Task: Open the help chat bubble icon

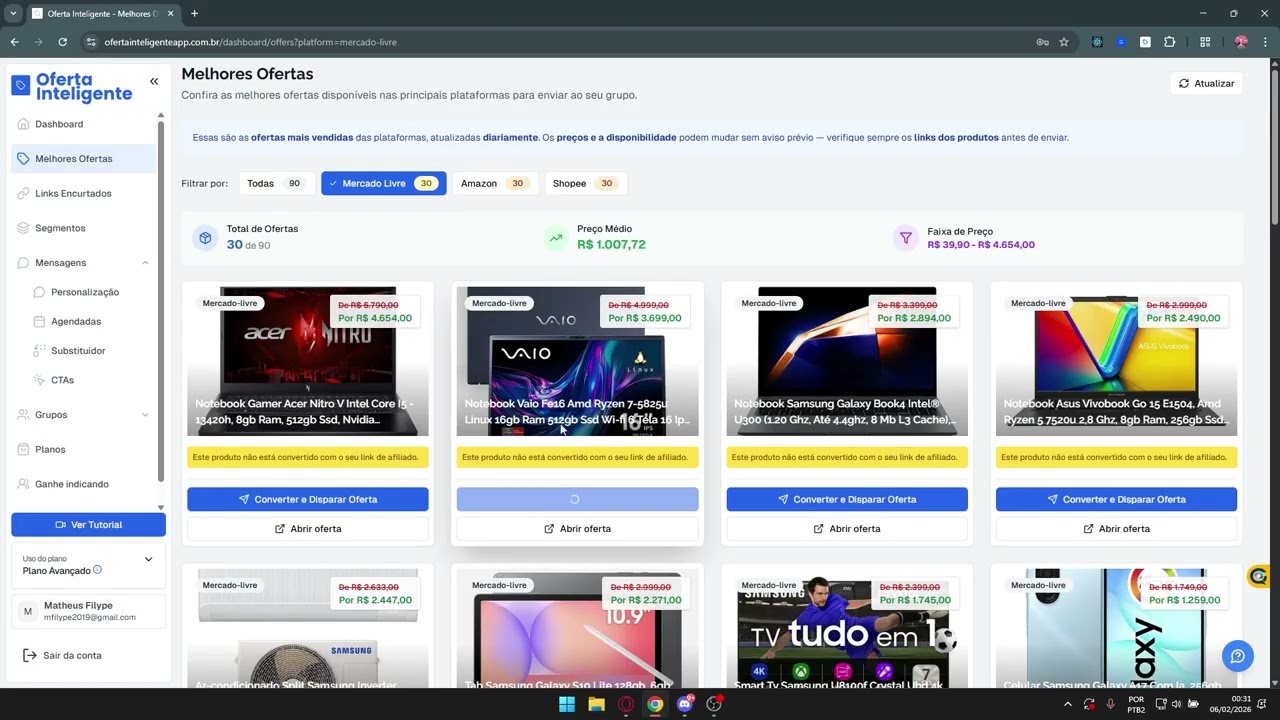Action: (x=1237, y=656)
